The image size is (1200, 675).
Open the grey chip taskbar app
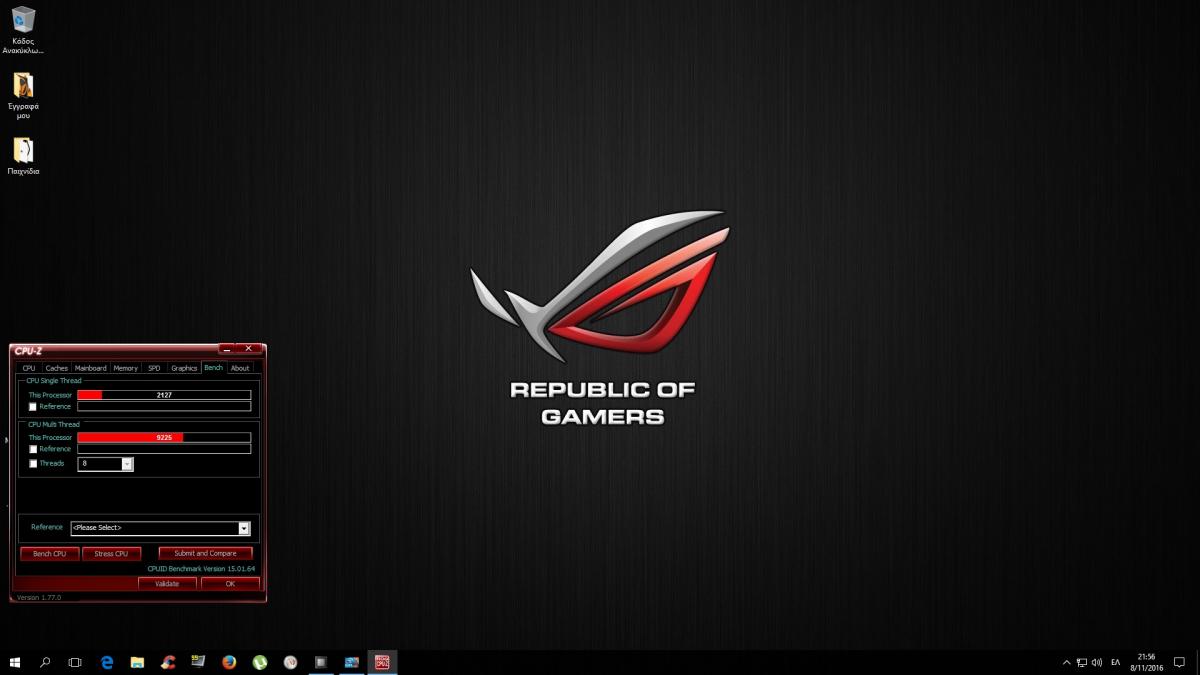[x=321, y=662]
